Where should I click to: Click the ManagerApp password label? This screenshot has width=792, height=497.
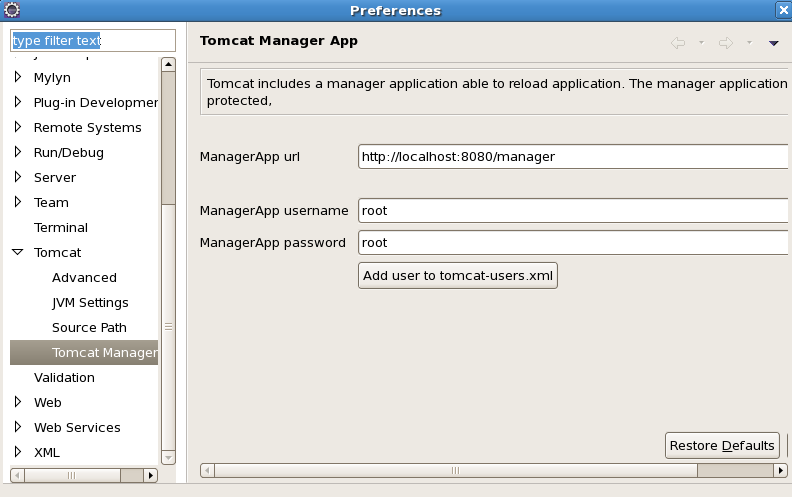(273, 243)
